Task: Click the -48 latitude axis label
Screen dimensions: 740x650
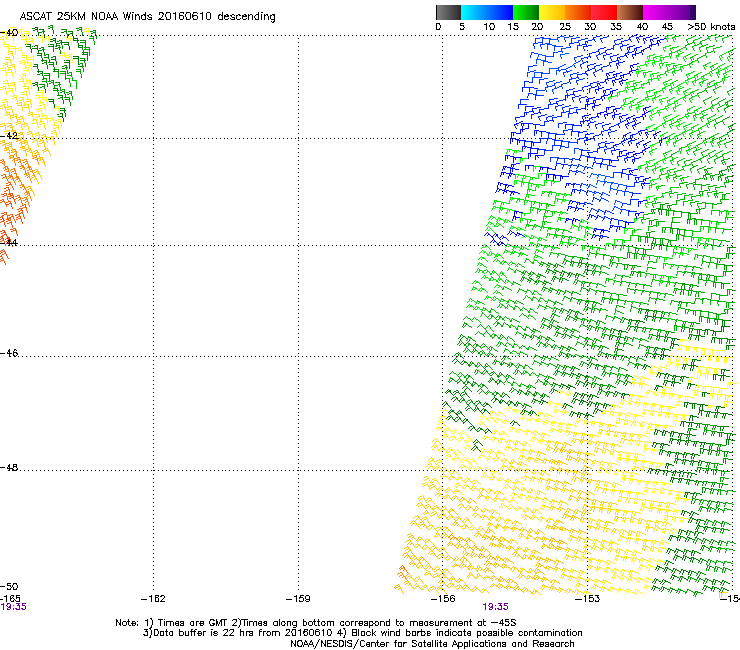Action: pos(9,467)
